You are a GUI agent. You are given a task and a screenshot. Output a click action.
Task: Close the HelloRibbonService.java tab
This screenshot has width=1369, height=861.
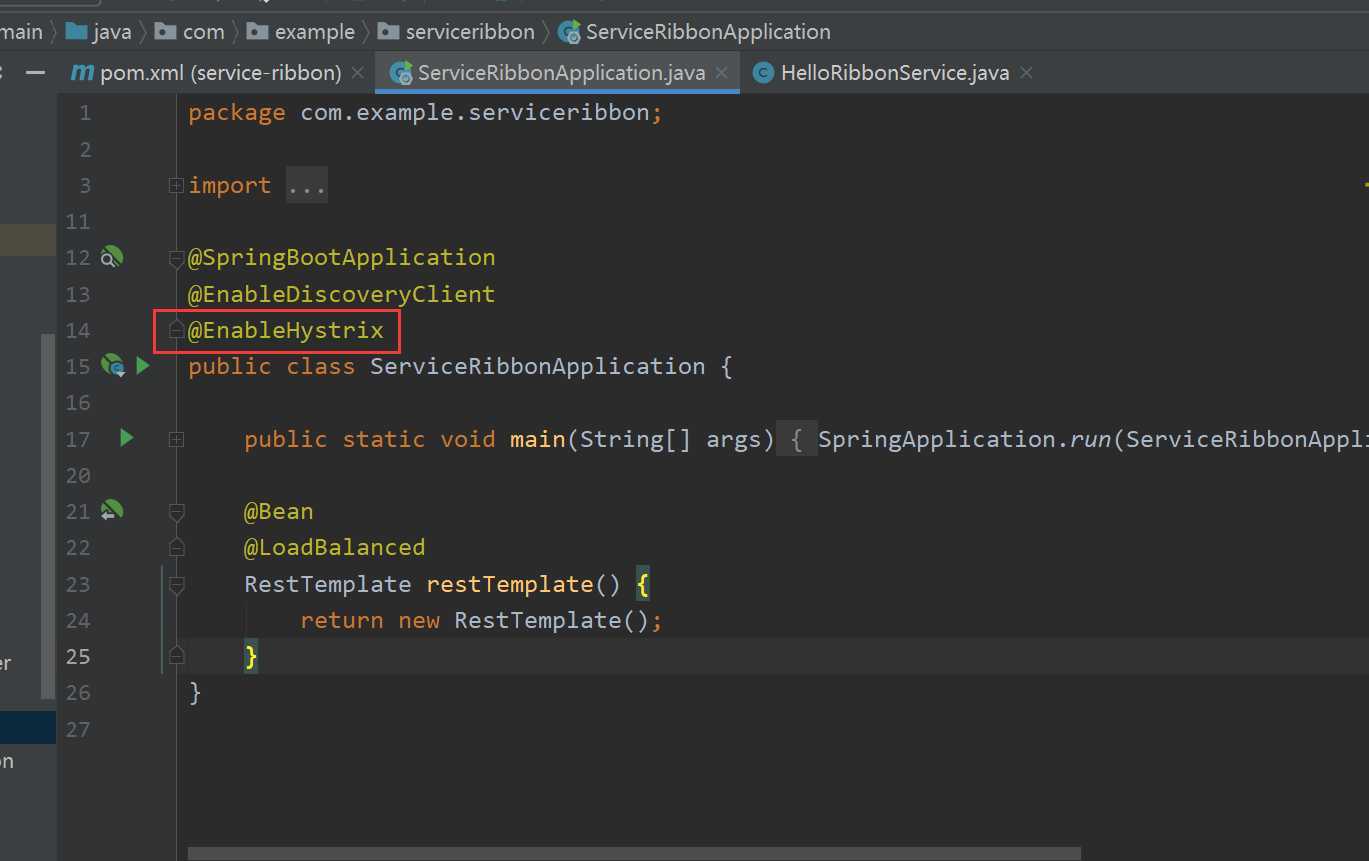click(1026, 73)
